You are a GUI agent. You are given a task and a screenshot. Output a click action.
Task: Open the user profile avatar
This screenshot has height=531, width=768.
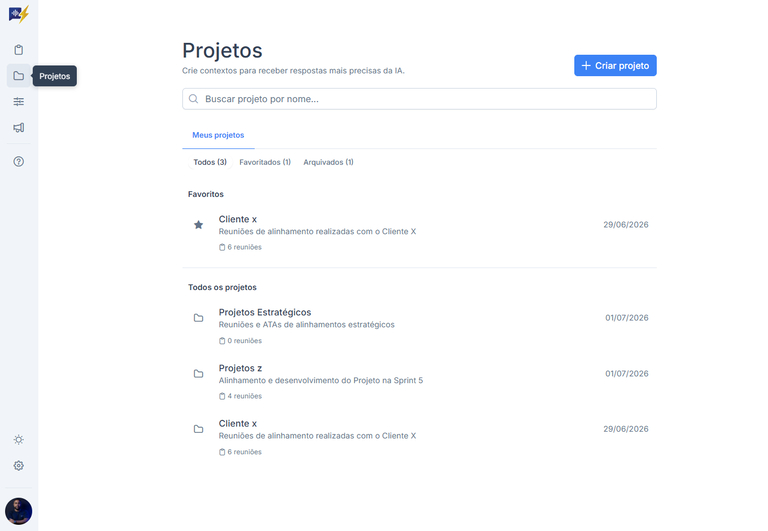[19, 511]
